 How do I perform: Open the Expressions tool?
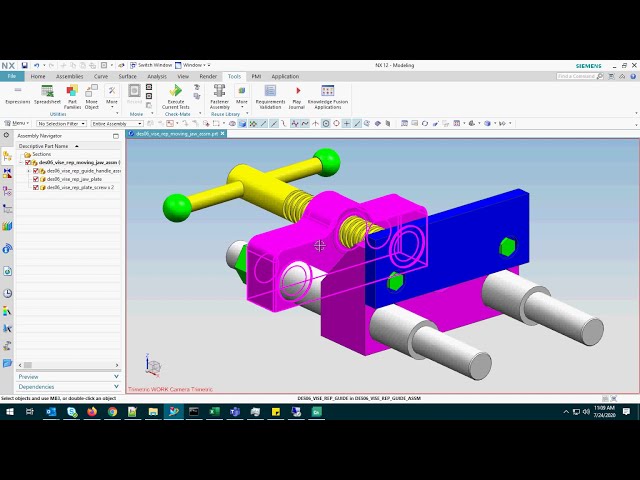click(x=18, y=95)
